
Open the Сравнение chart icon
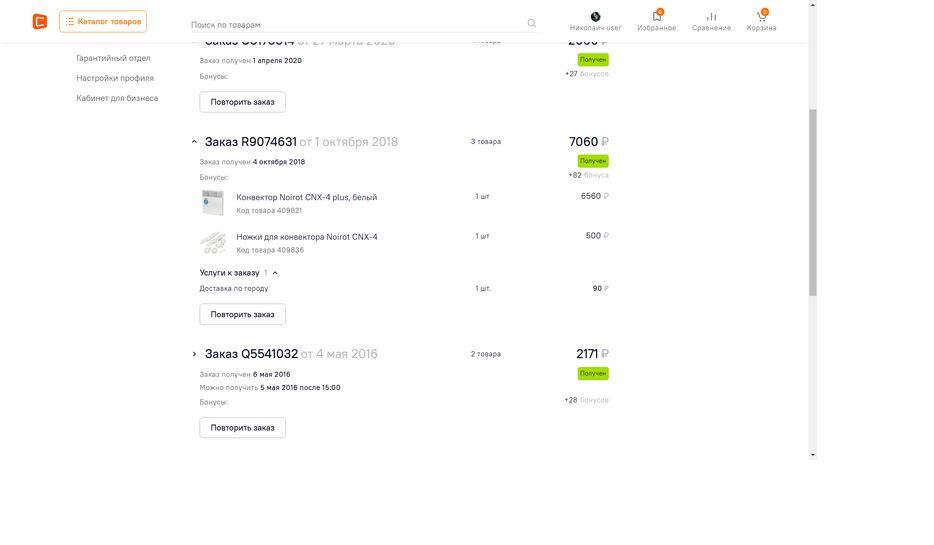click(711, 17)
